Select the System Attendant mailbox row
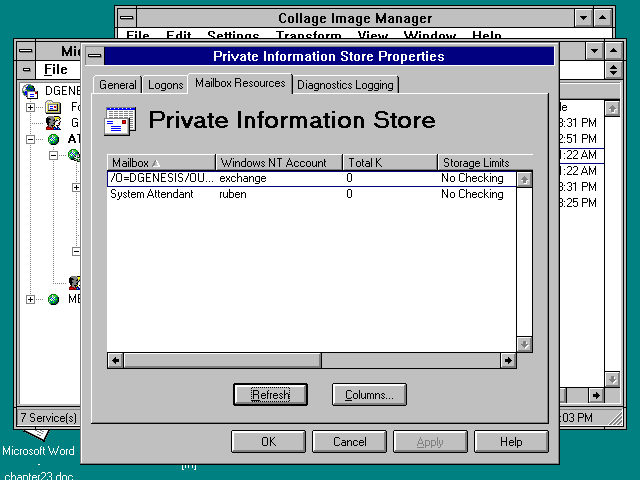Viewport: 640px width, 480px height. coord(311,194)
